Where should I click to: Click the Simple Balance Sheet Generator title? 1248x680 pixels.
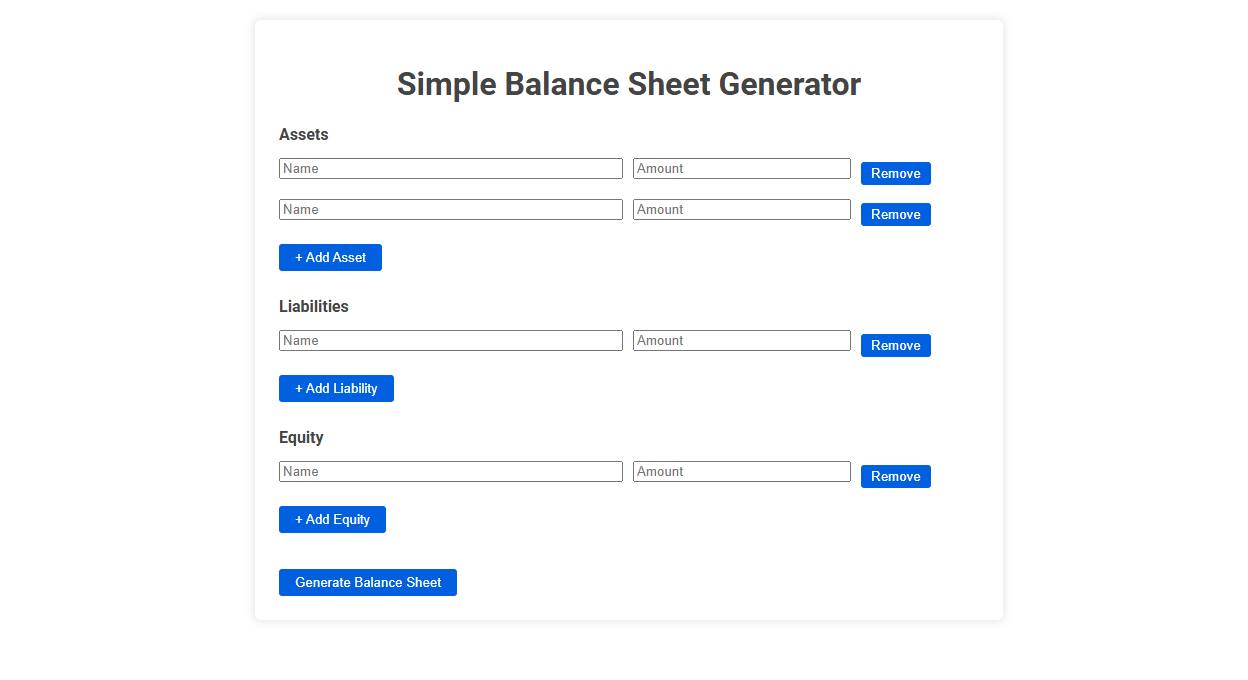(629, 84)
